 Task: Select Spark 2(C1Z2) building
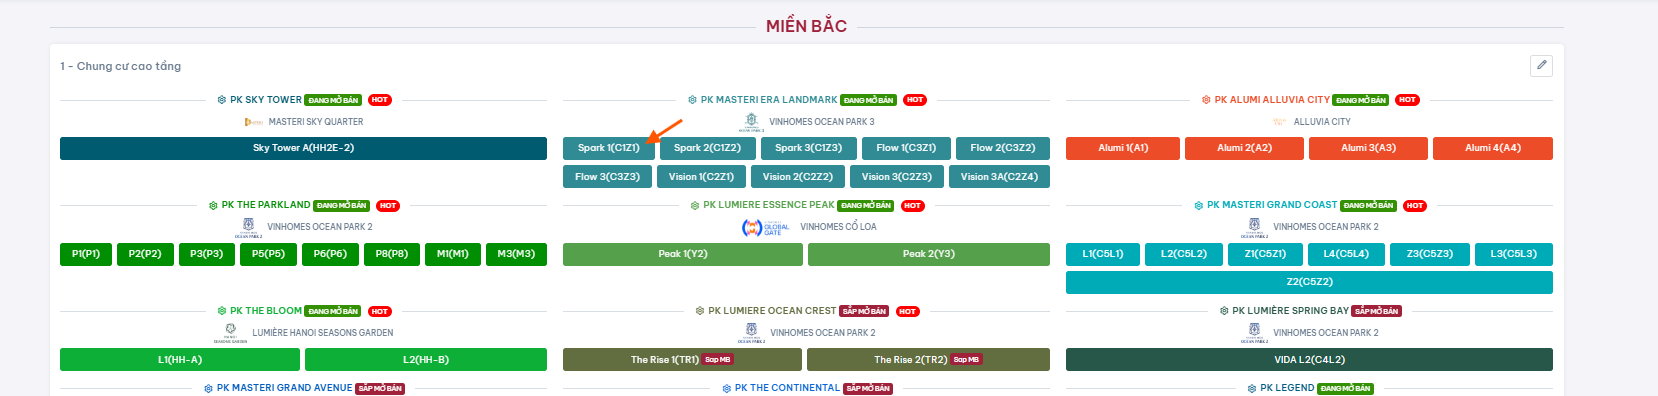coord(707,148)
